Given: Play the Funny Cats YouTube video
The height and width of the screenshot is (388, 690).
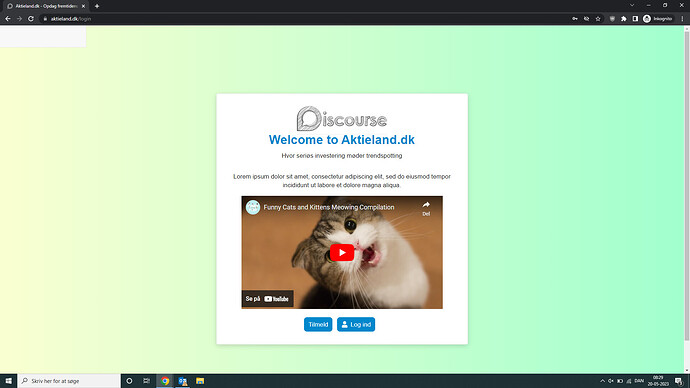Looking at the screenshot, I should (x=342, y=253).
